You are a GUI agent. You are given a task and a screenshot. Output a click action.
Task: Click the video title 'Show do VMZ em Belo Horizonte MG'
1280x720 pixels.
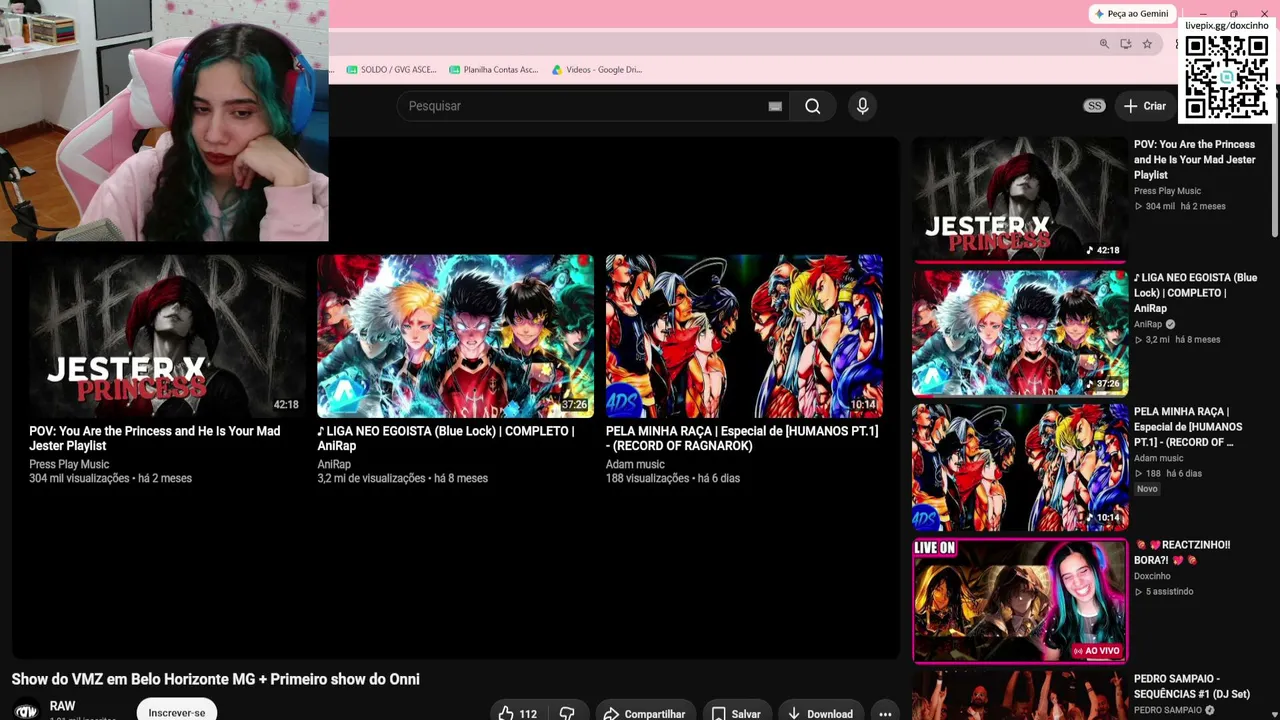pyautogui.click(x=216, y=679)
